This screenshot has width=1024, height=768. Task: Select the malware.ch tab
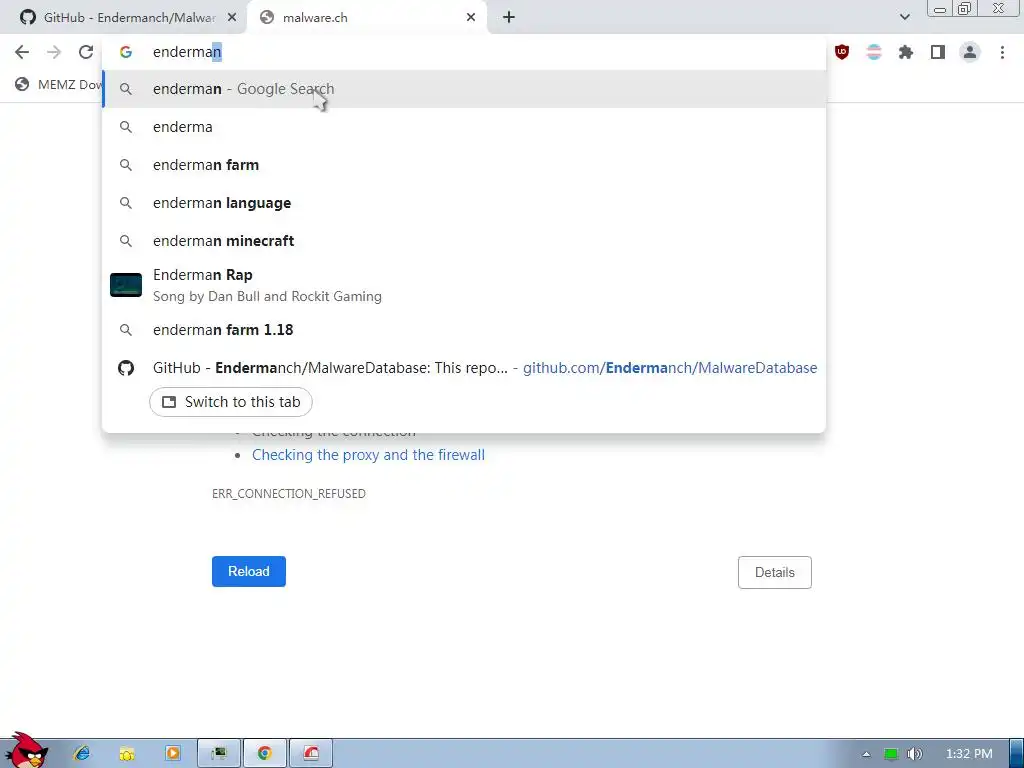point(366,18)
